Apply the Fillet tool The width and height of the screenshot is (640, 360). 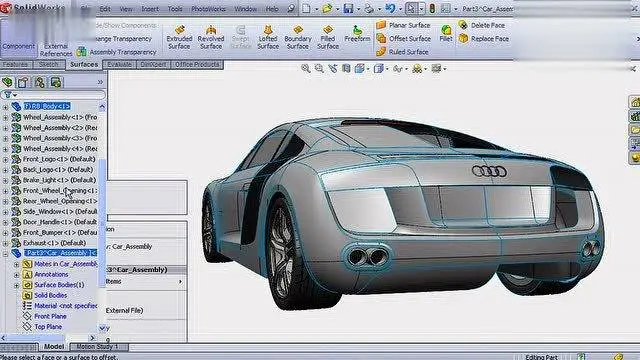click(446, 33)
